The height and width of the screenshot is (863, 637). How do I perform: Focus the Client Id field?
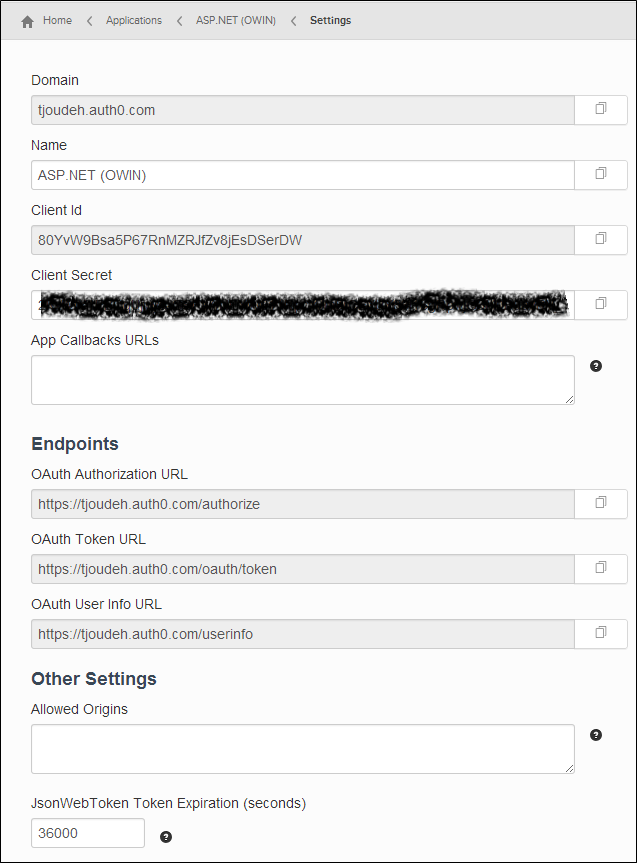[303, 239]
